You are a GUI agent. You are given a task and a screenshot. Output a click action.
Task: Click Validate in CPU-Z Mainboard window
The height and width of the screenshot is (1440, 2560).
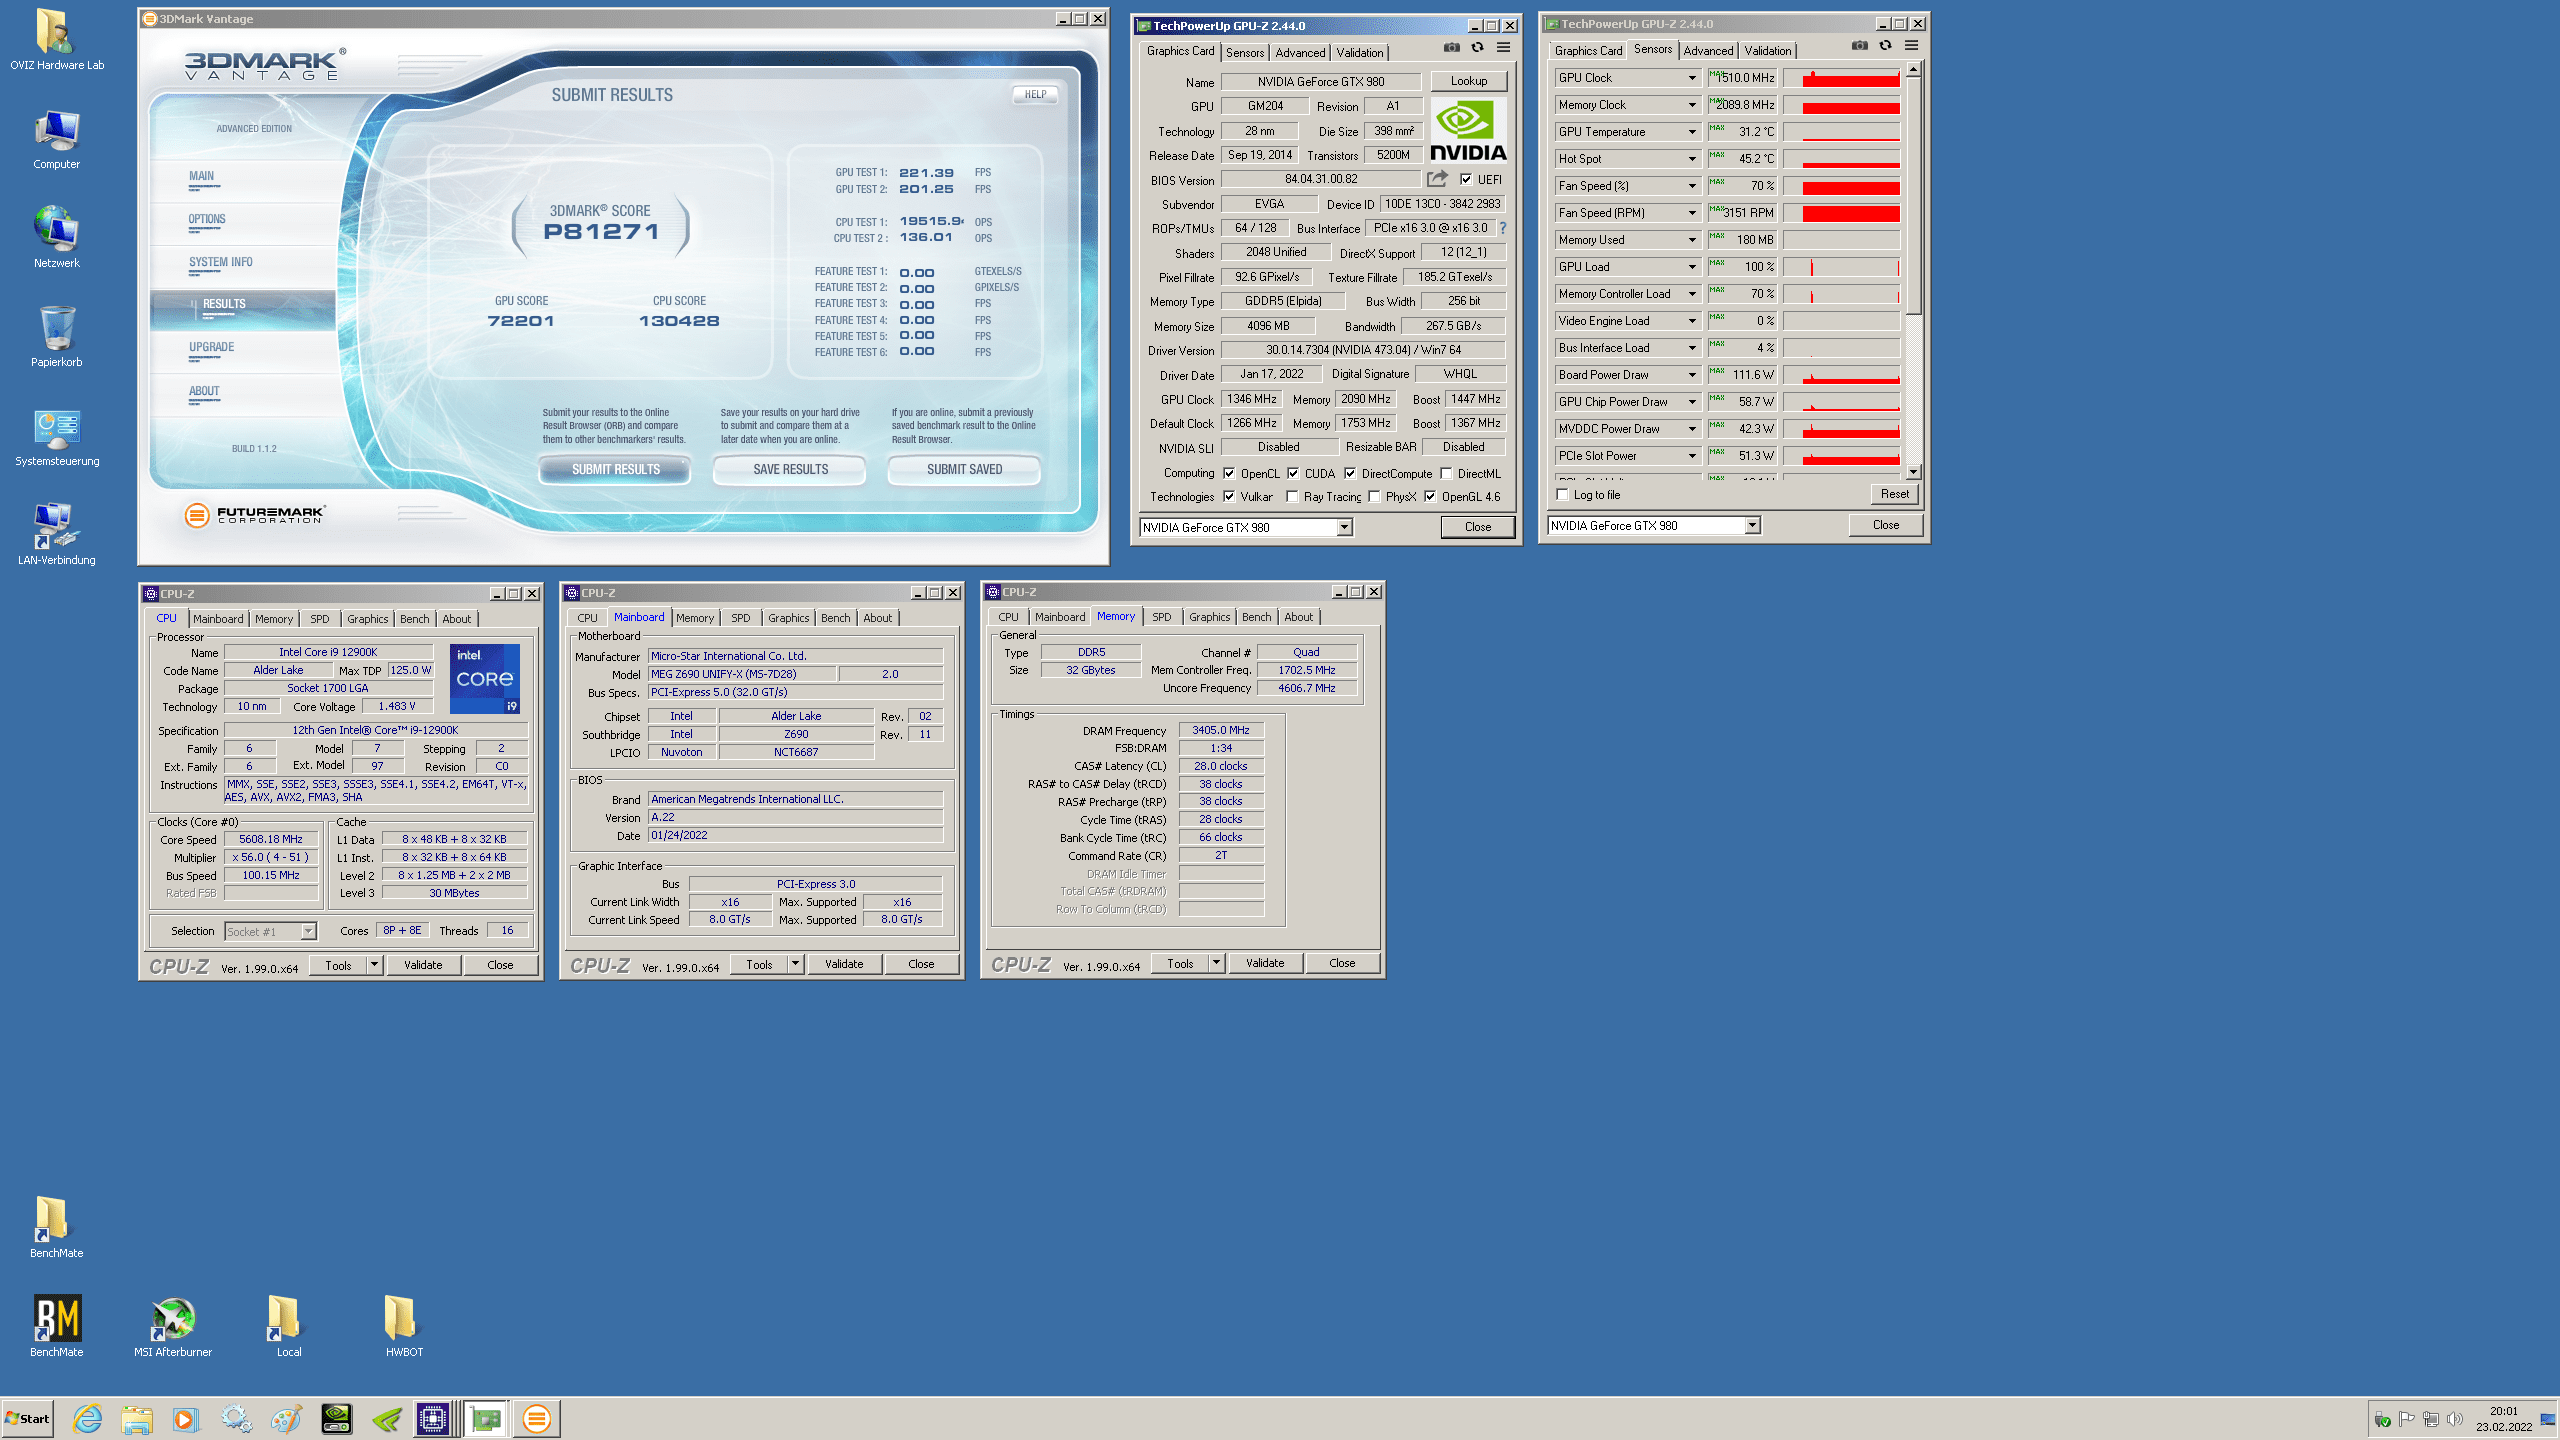pos(844,964)
